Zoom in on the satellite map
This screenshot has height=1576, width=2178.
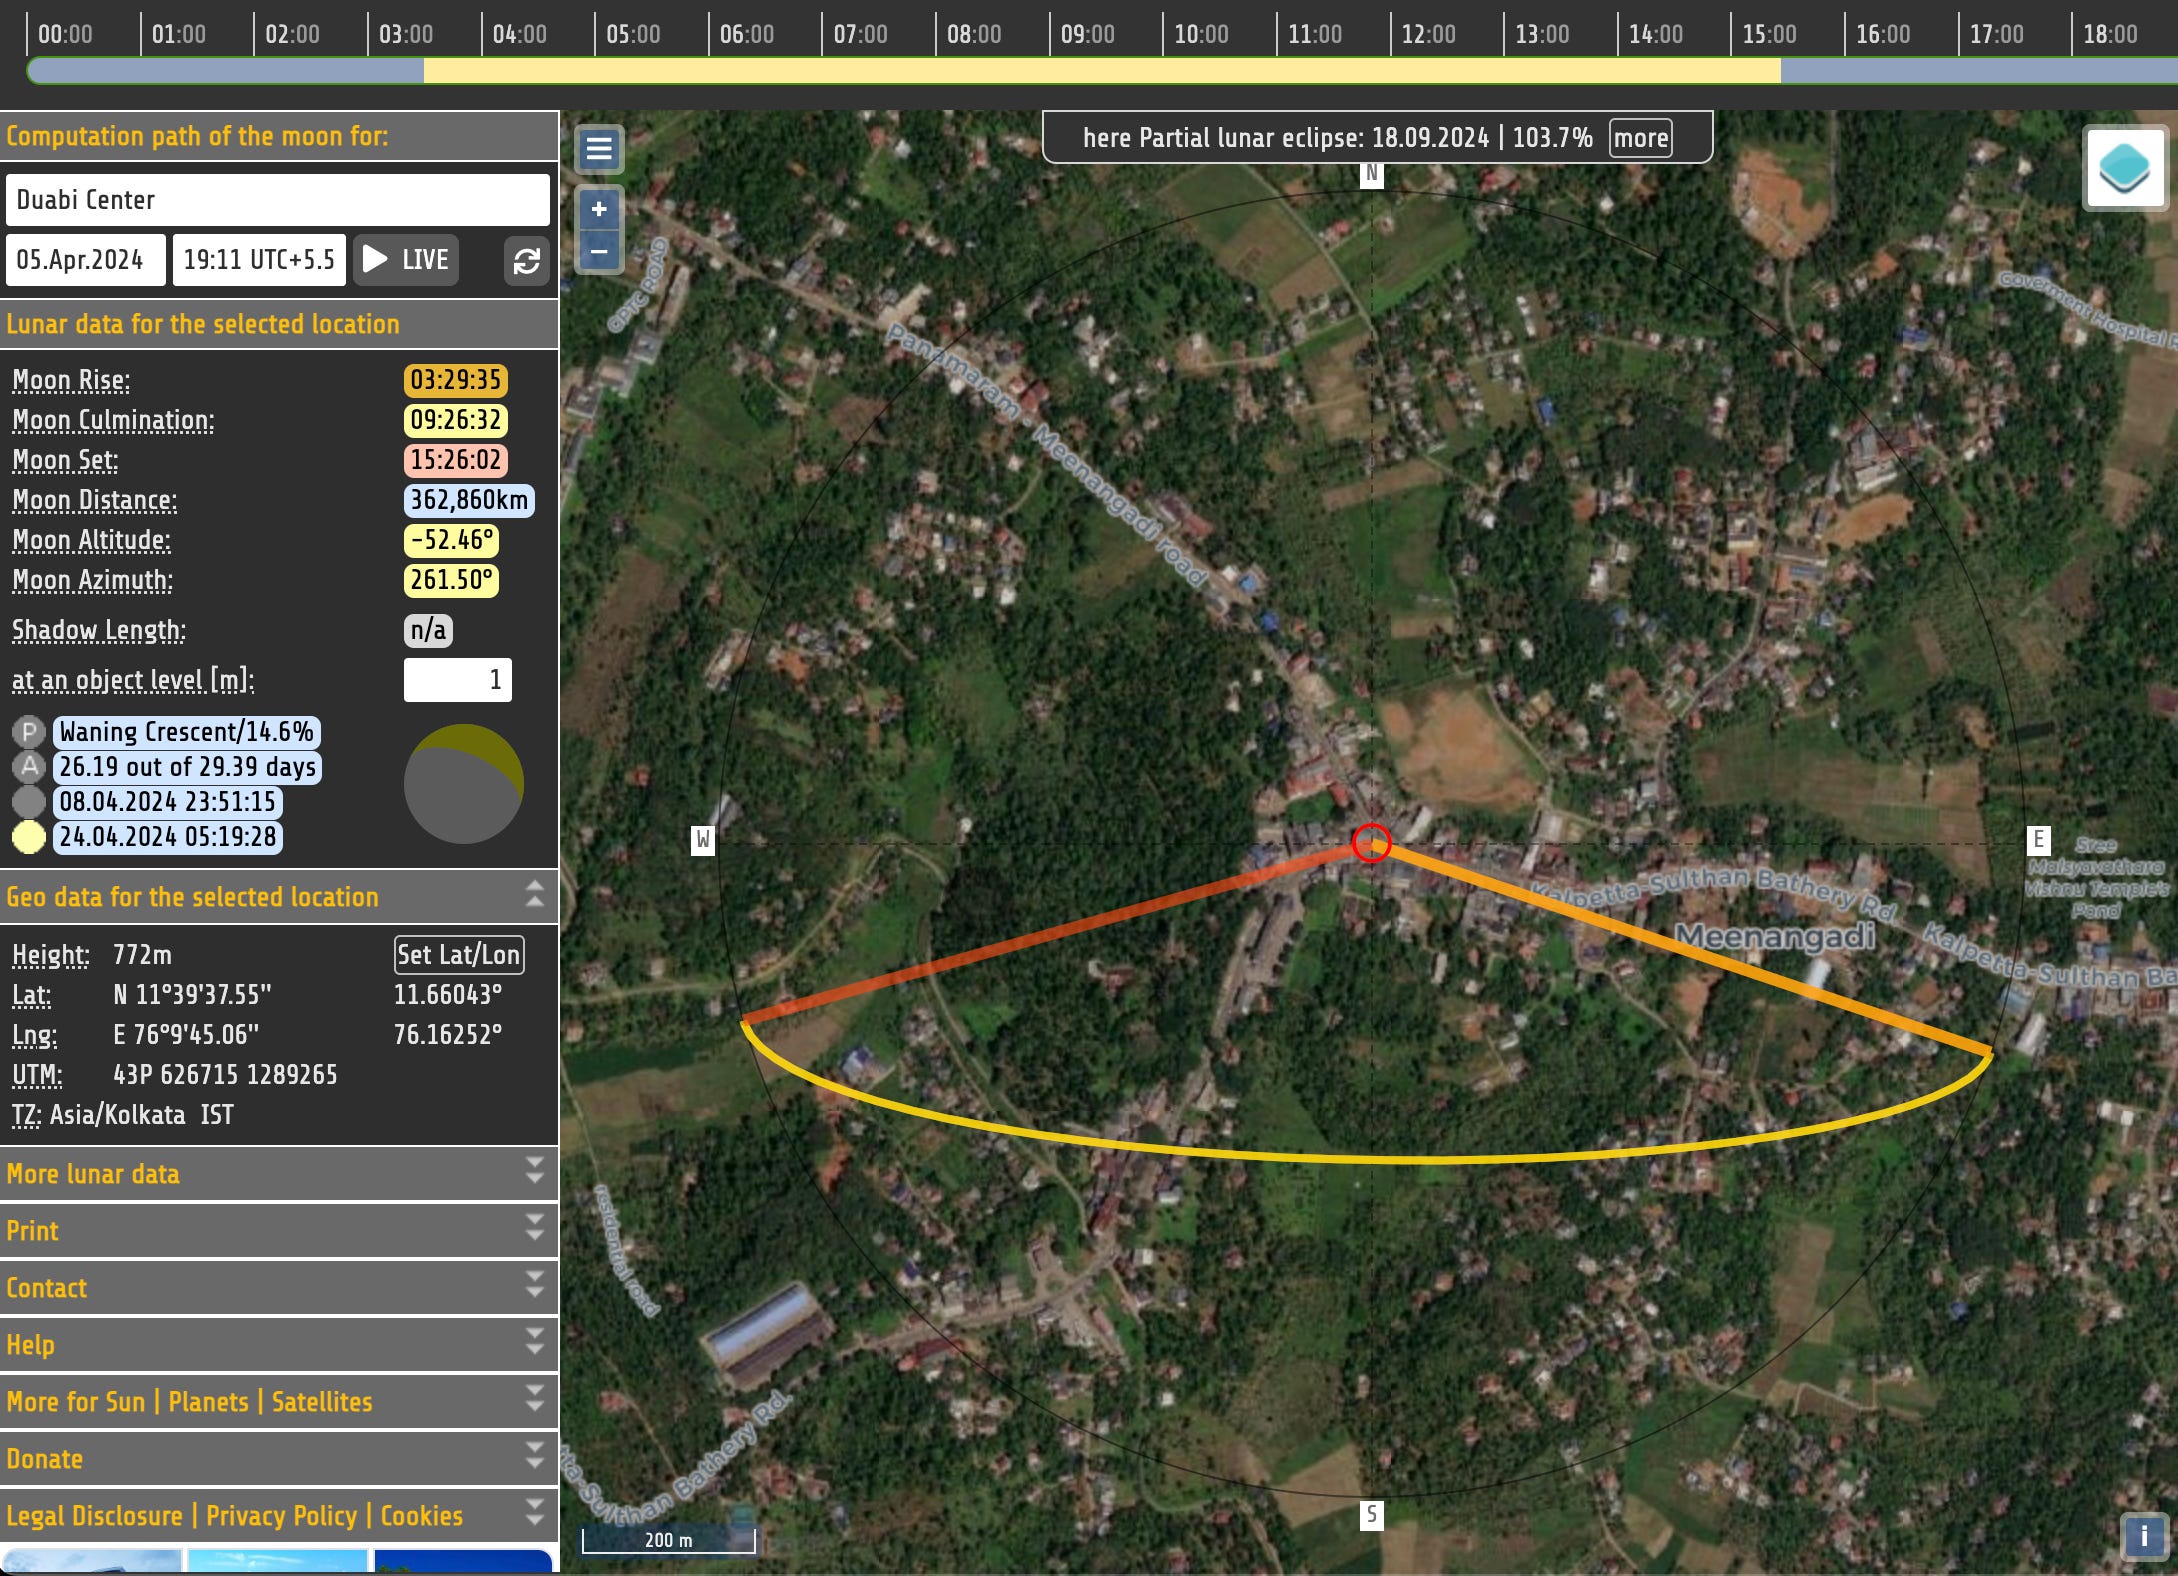(598, 209)
